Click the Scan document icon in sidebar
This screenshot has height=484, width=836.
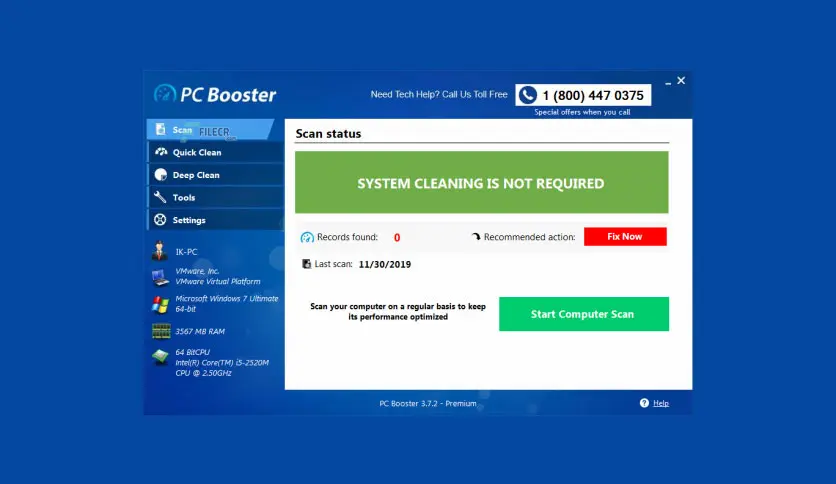tap(160, 130)
